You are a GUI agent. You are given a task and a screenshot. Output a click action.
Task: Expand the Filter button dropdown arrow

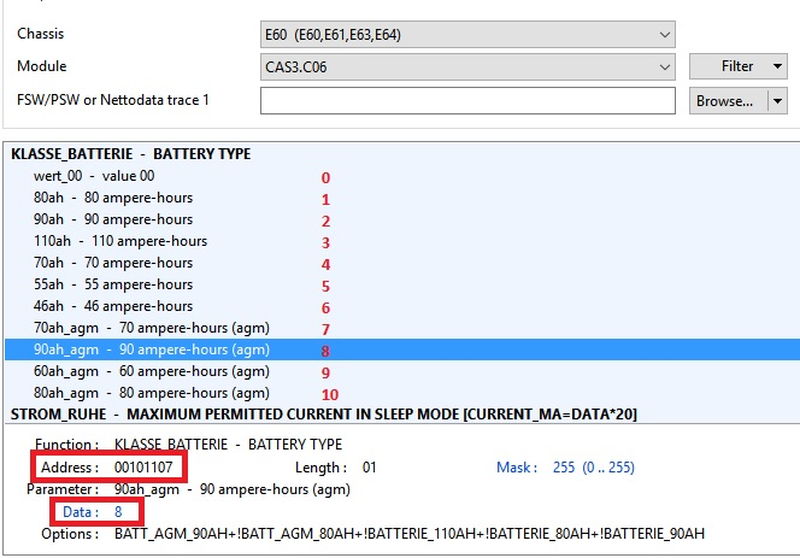(x=777, y=67)
